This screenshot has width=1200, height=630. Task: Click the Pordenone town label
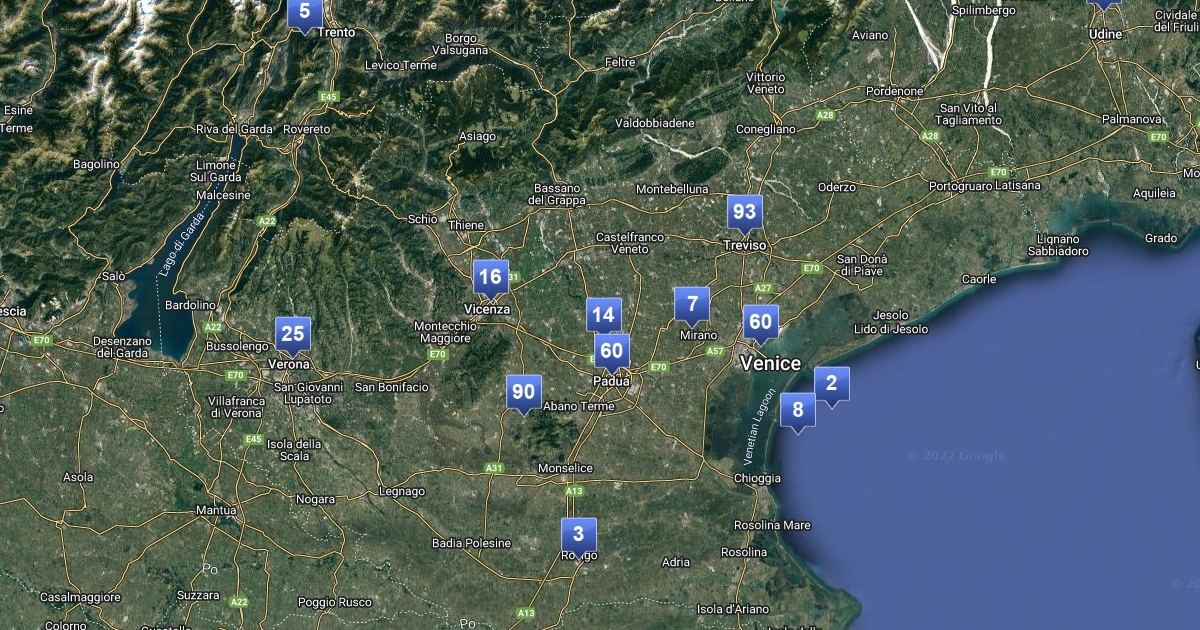(x=895, y=91)
